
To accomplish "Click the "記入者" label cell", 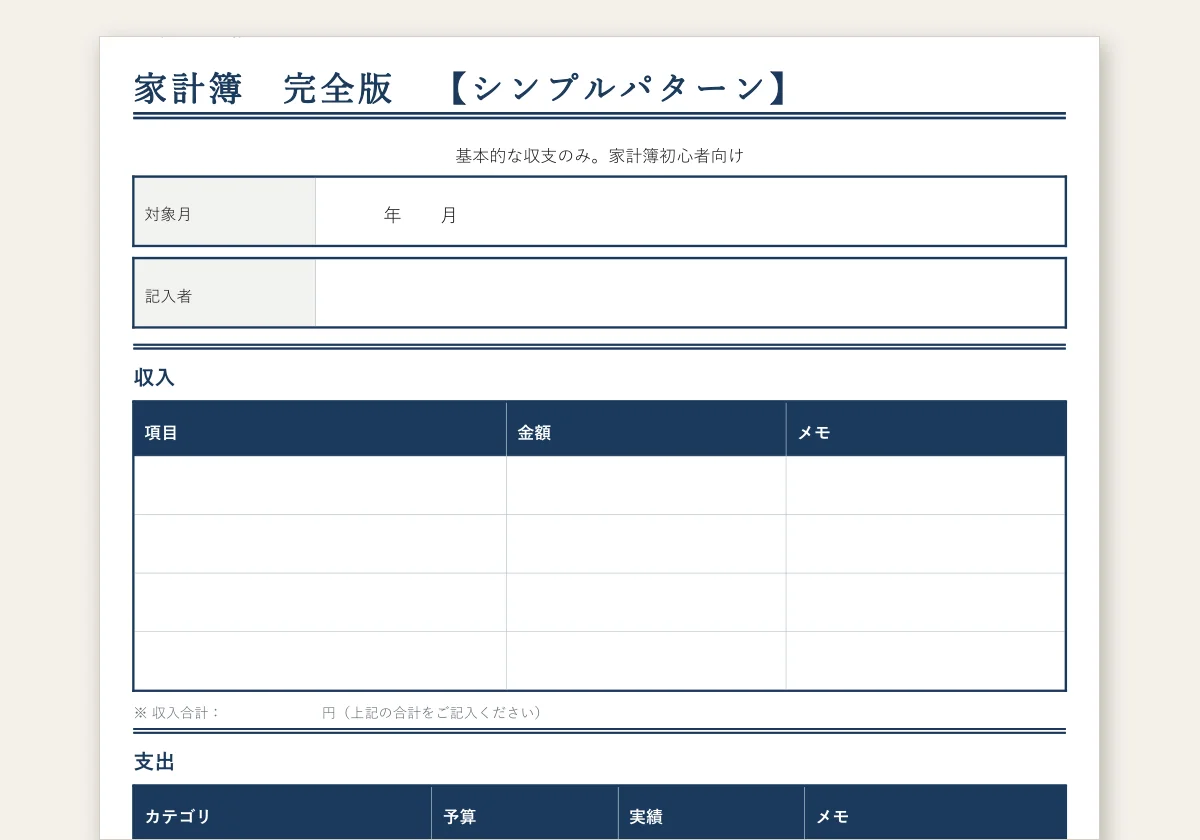I will tap(225, 293).
